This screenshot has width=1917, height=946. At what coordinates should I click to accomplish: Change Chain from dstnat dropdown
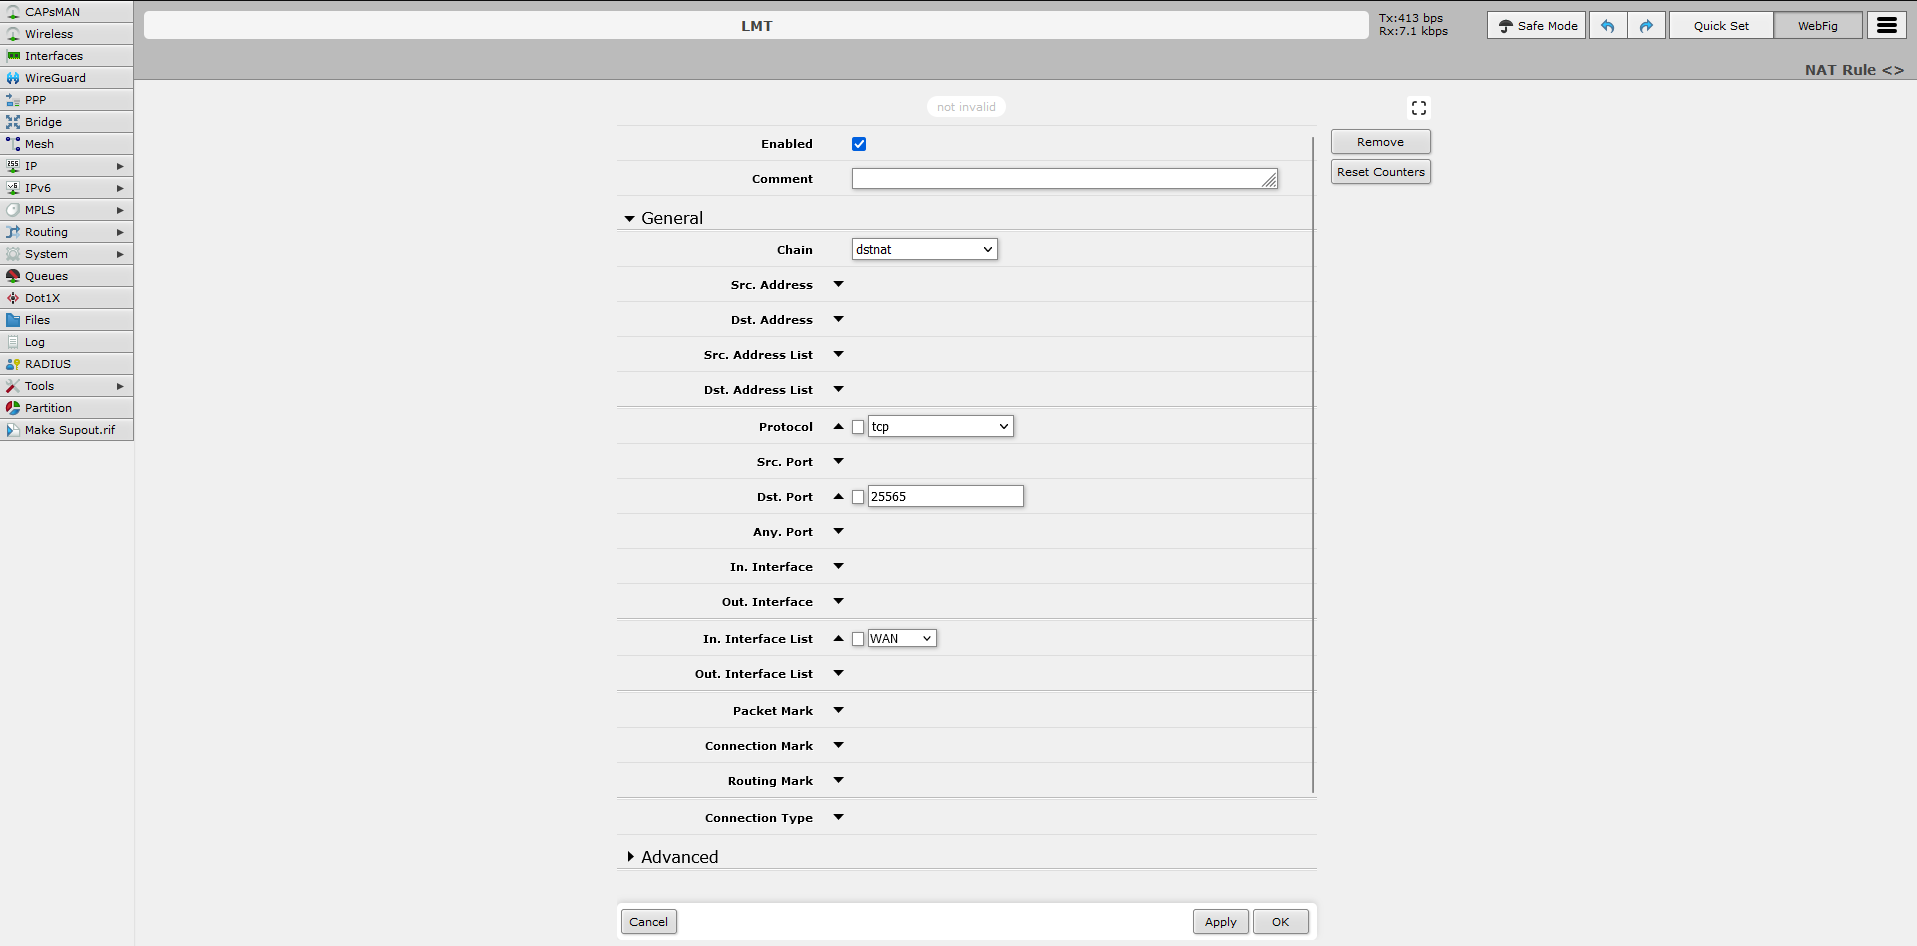point(922,249)
